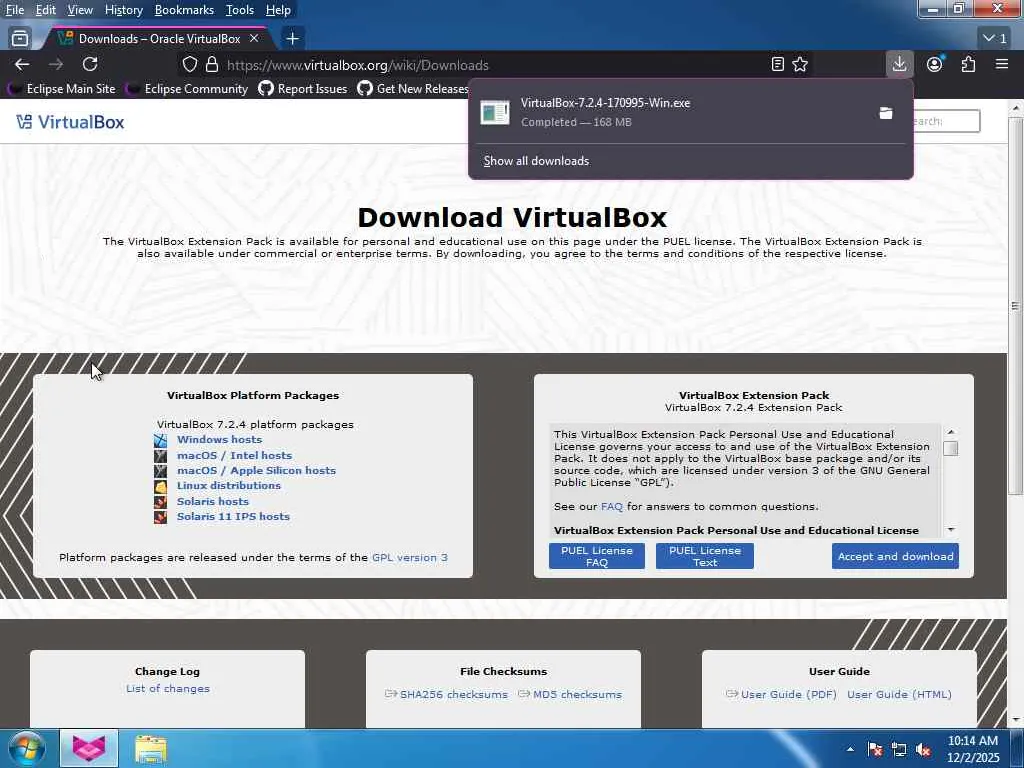Open Windows Explorer from taskbar
This screenshot has height=768, width=1024.
(x=151, y=748)
